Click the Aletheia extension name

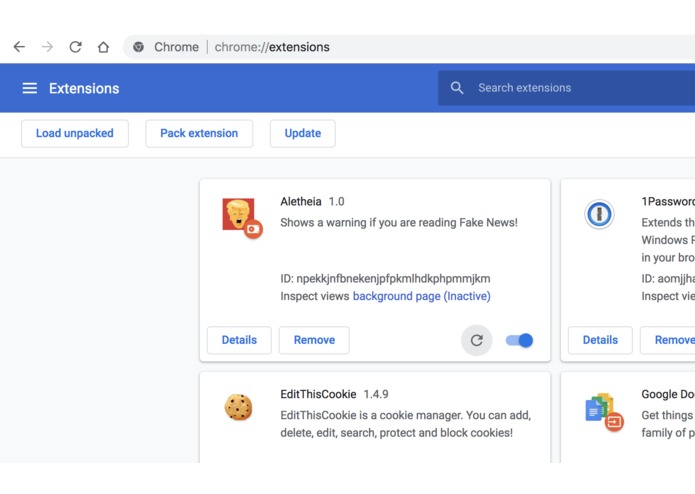tap(301, 202)
